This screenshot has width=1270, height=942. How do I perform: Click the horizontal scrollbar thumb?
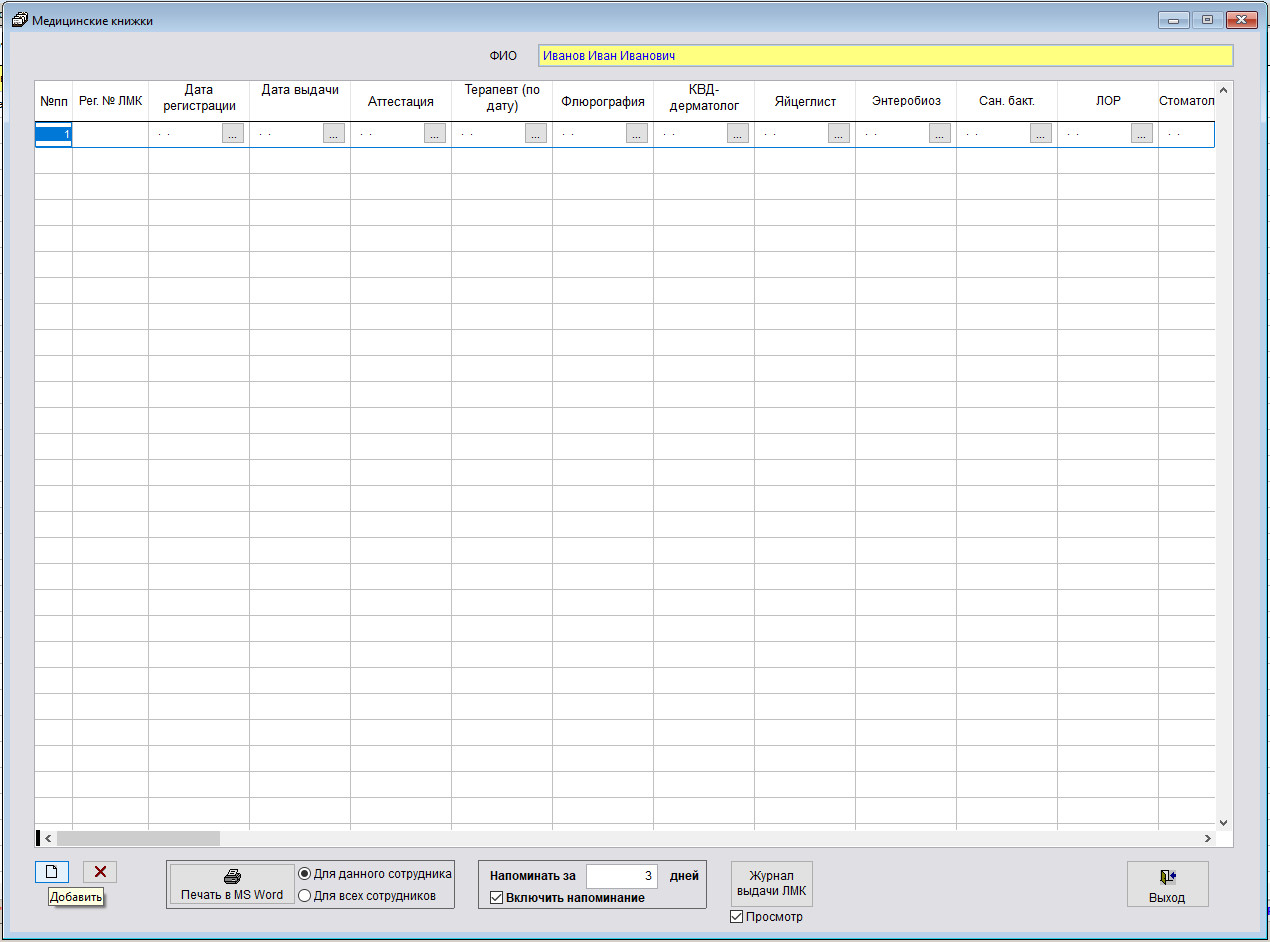tap(138, 838)
